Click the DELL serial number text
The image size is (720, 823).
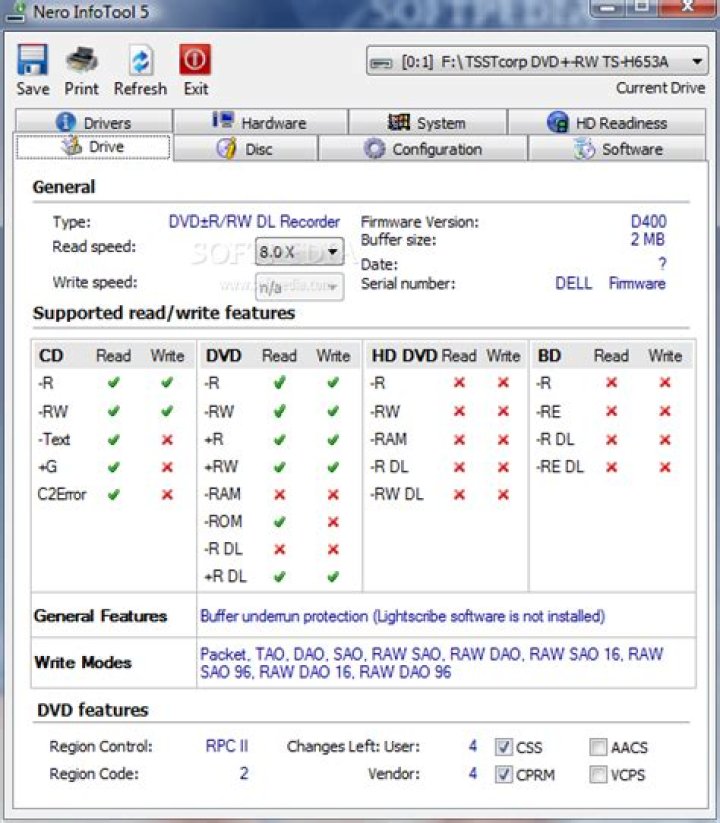click(x=574, y=283)
